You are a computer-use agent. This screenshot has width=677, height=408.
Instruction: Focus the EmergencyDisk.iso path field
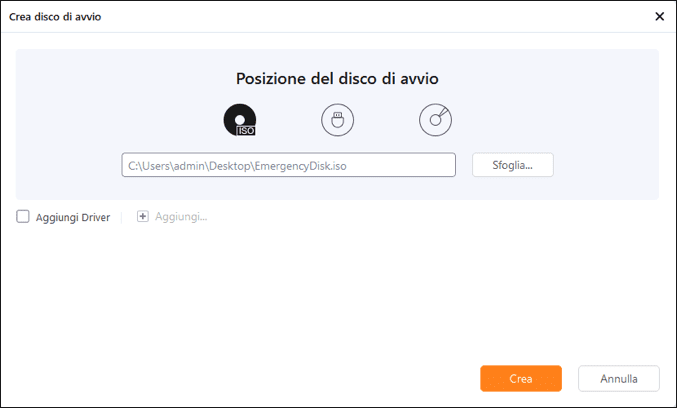tap(288, 165)
